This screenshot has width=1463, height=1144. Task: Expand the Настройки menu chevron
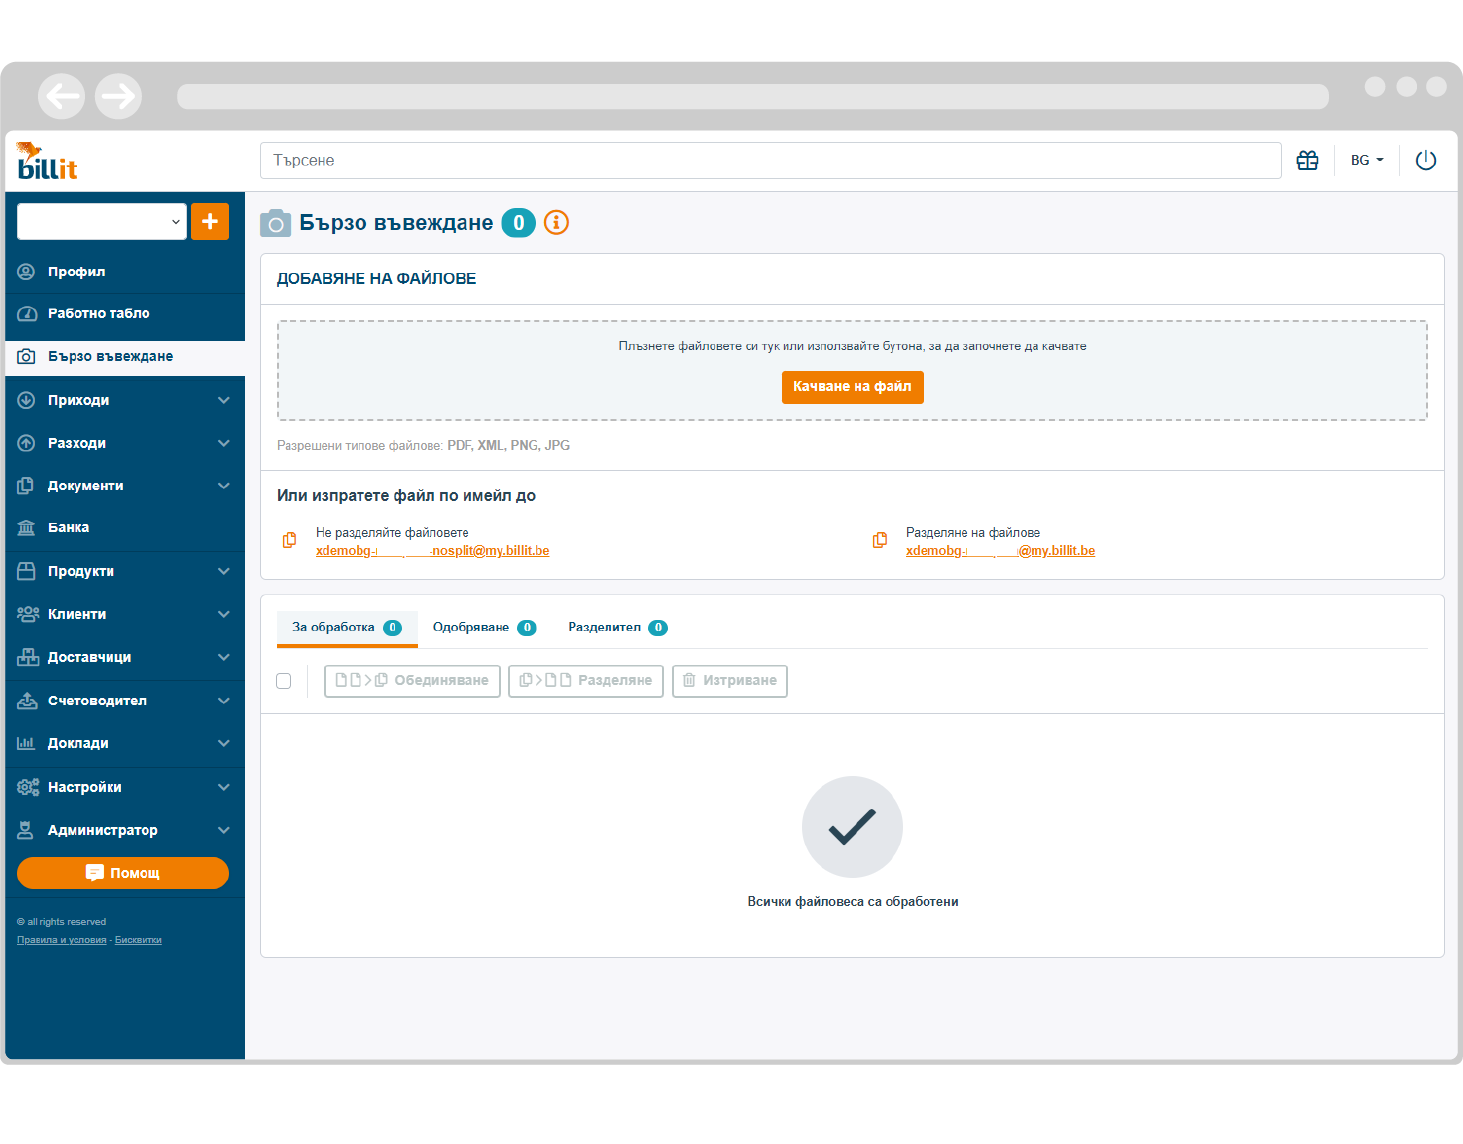pyautogui.click(x=224, y=787)
